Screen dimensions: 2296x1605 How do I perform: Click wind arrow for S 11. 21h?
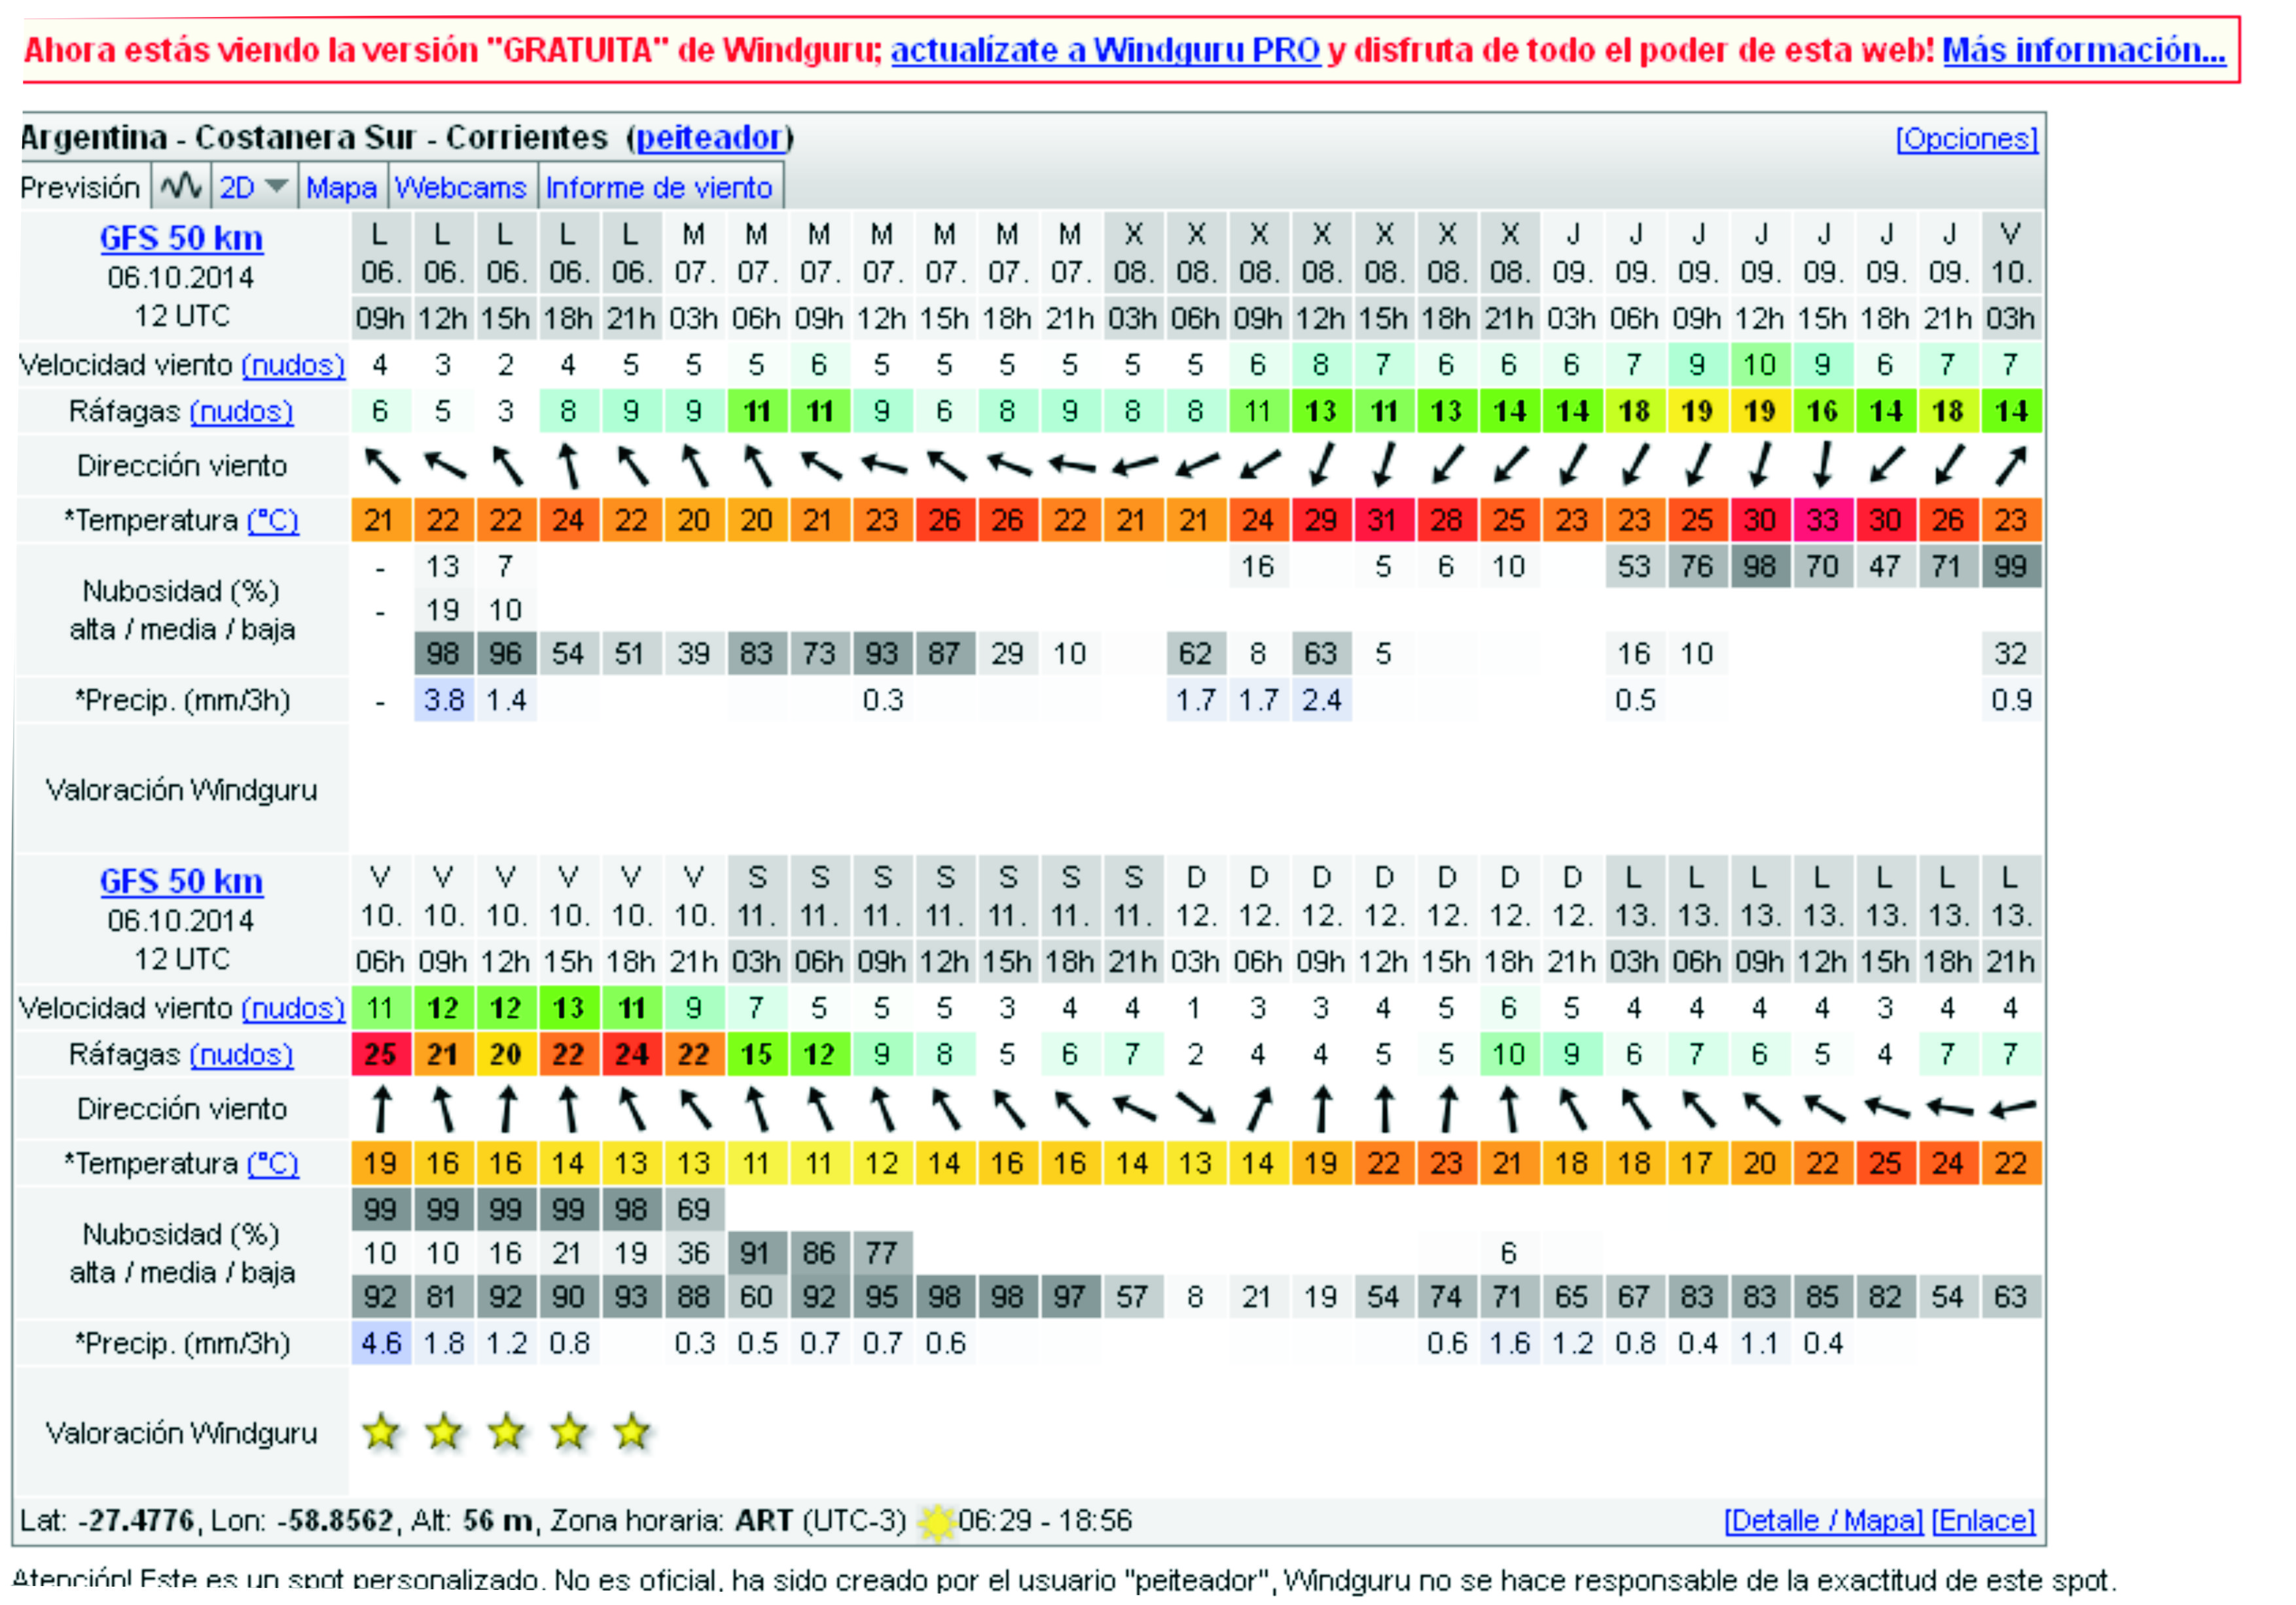coord(1134,1109)
